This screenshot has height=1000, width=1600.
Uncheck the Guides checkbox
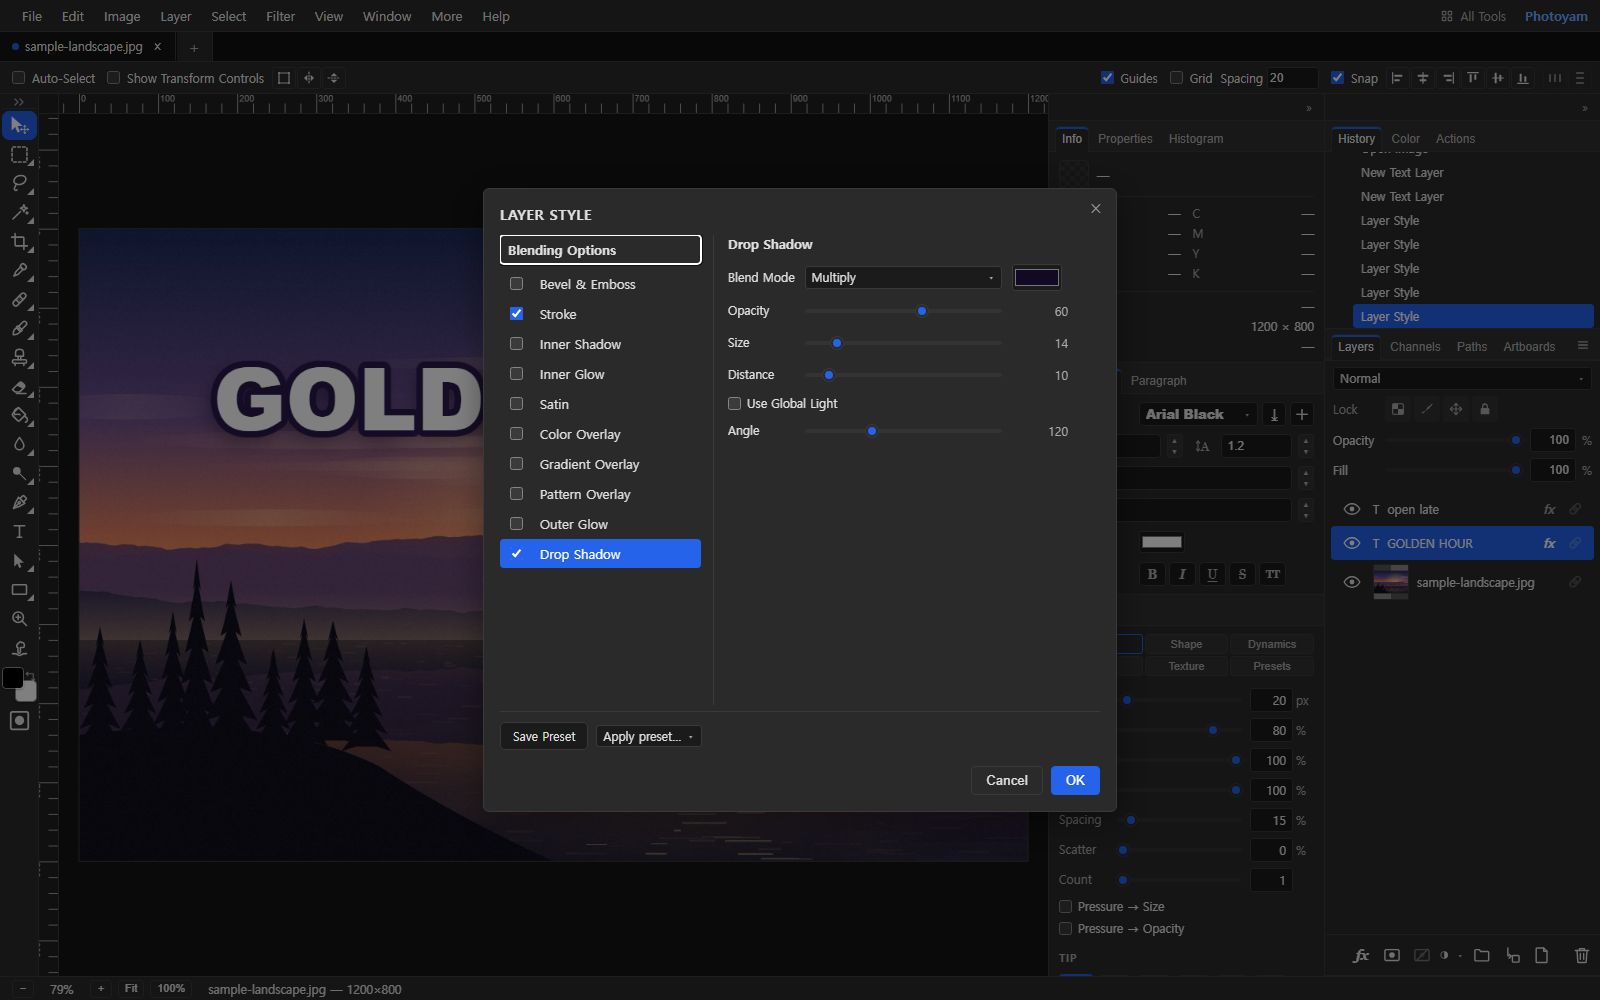pyautogui.click(x=1107, y=78)
